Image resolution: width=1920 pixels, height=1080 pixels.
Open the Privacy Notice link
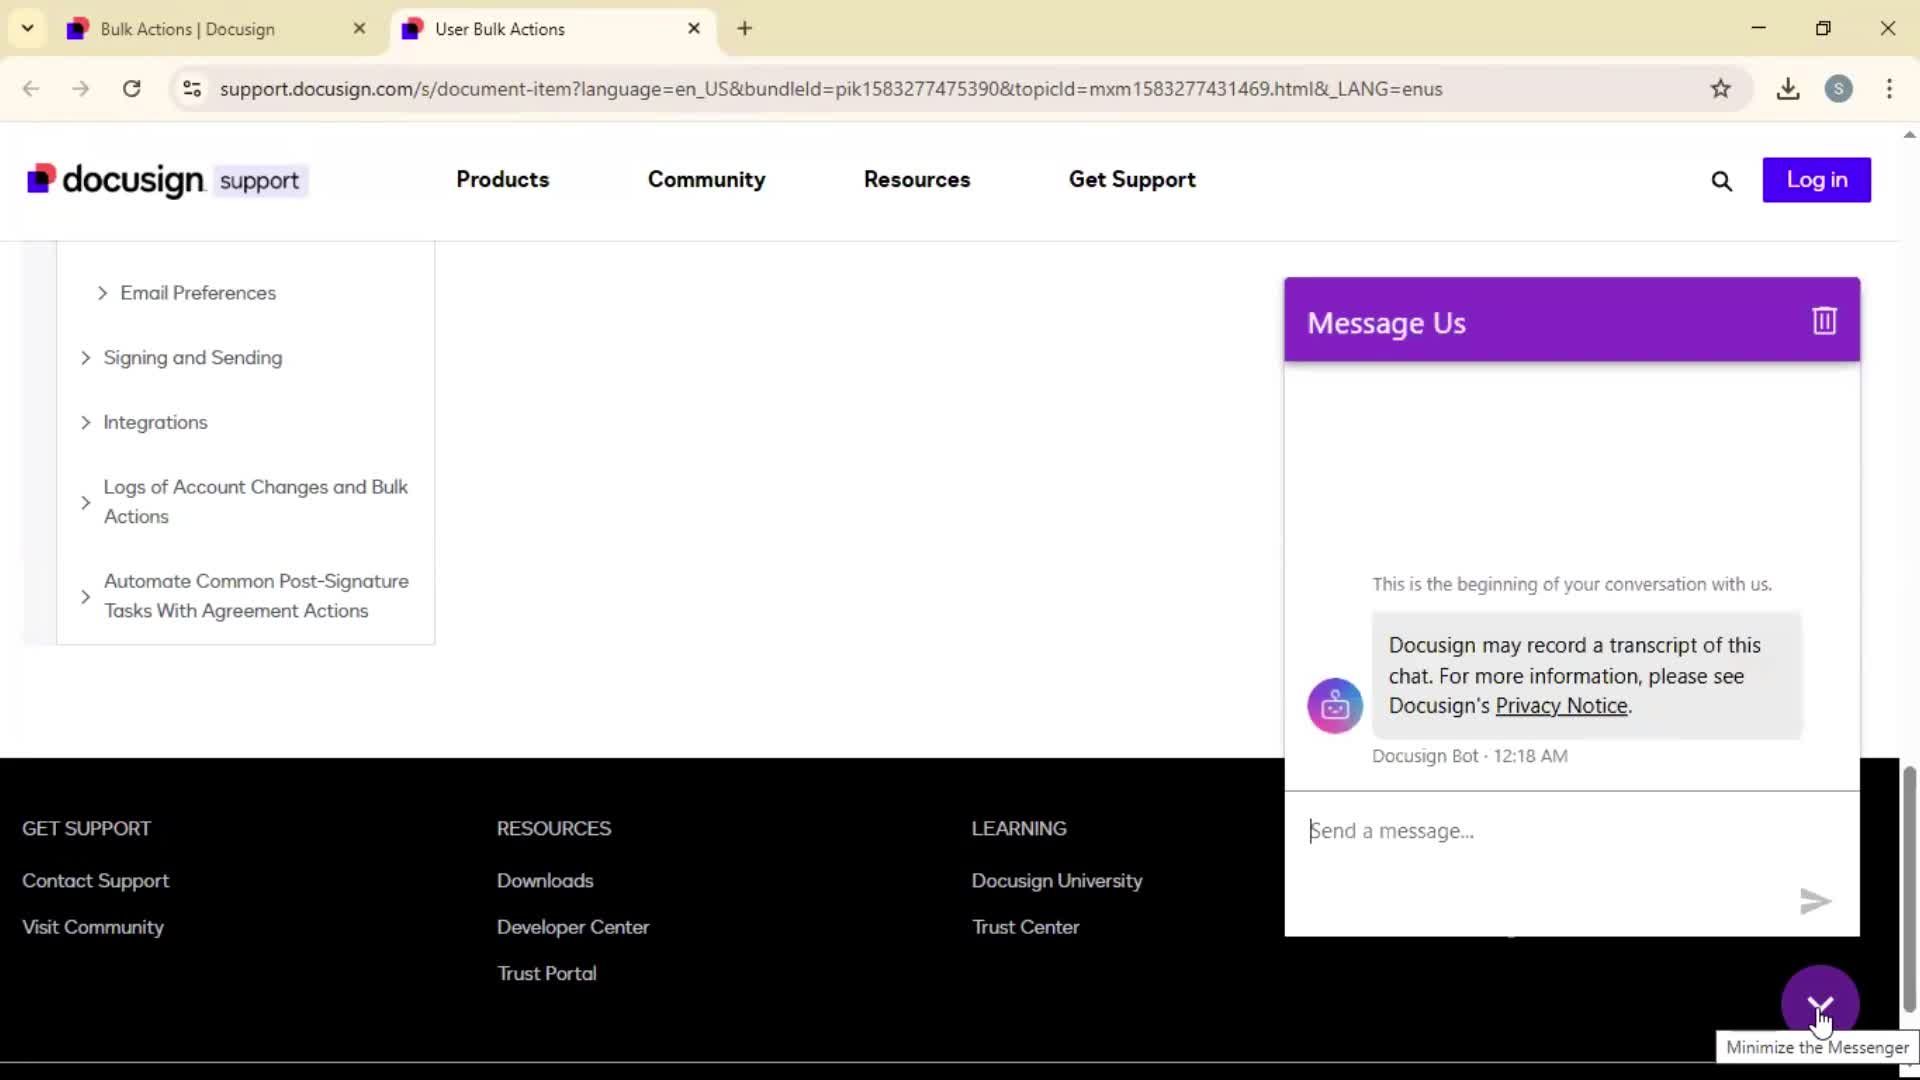(x=1561, y=706)
